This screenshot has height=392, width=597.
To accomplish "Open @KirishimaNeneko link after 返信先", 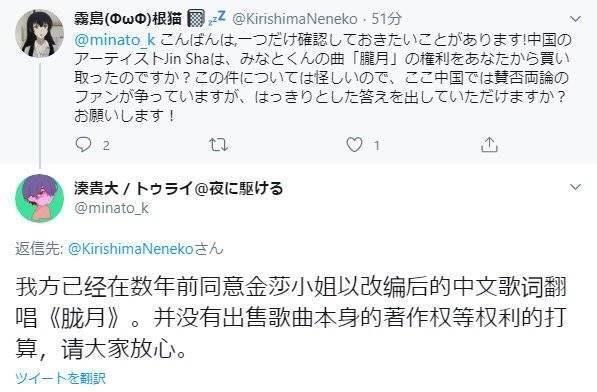I will [x=131, y=249].
